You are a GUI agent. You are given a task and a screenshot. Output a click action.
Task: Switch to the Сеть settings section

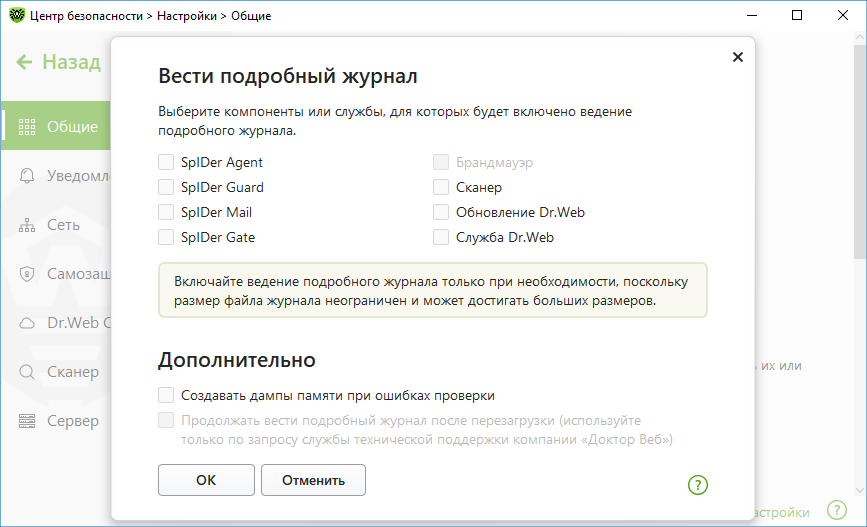coord(63,225)
